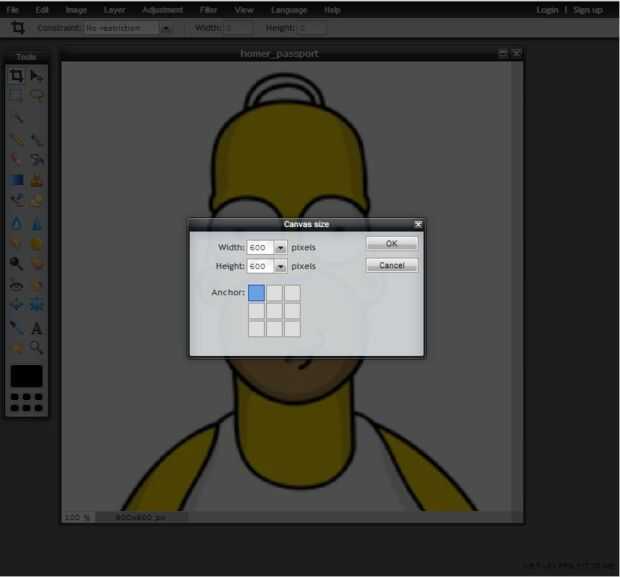Cancel the Canvas size dialog
Viewport: 620px width, 577px height.
[x=392, y=265]
